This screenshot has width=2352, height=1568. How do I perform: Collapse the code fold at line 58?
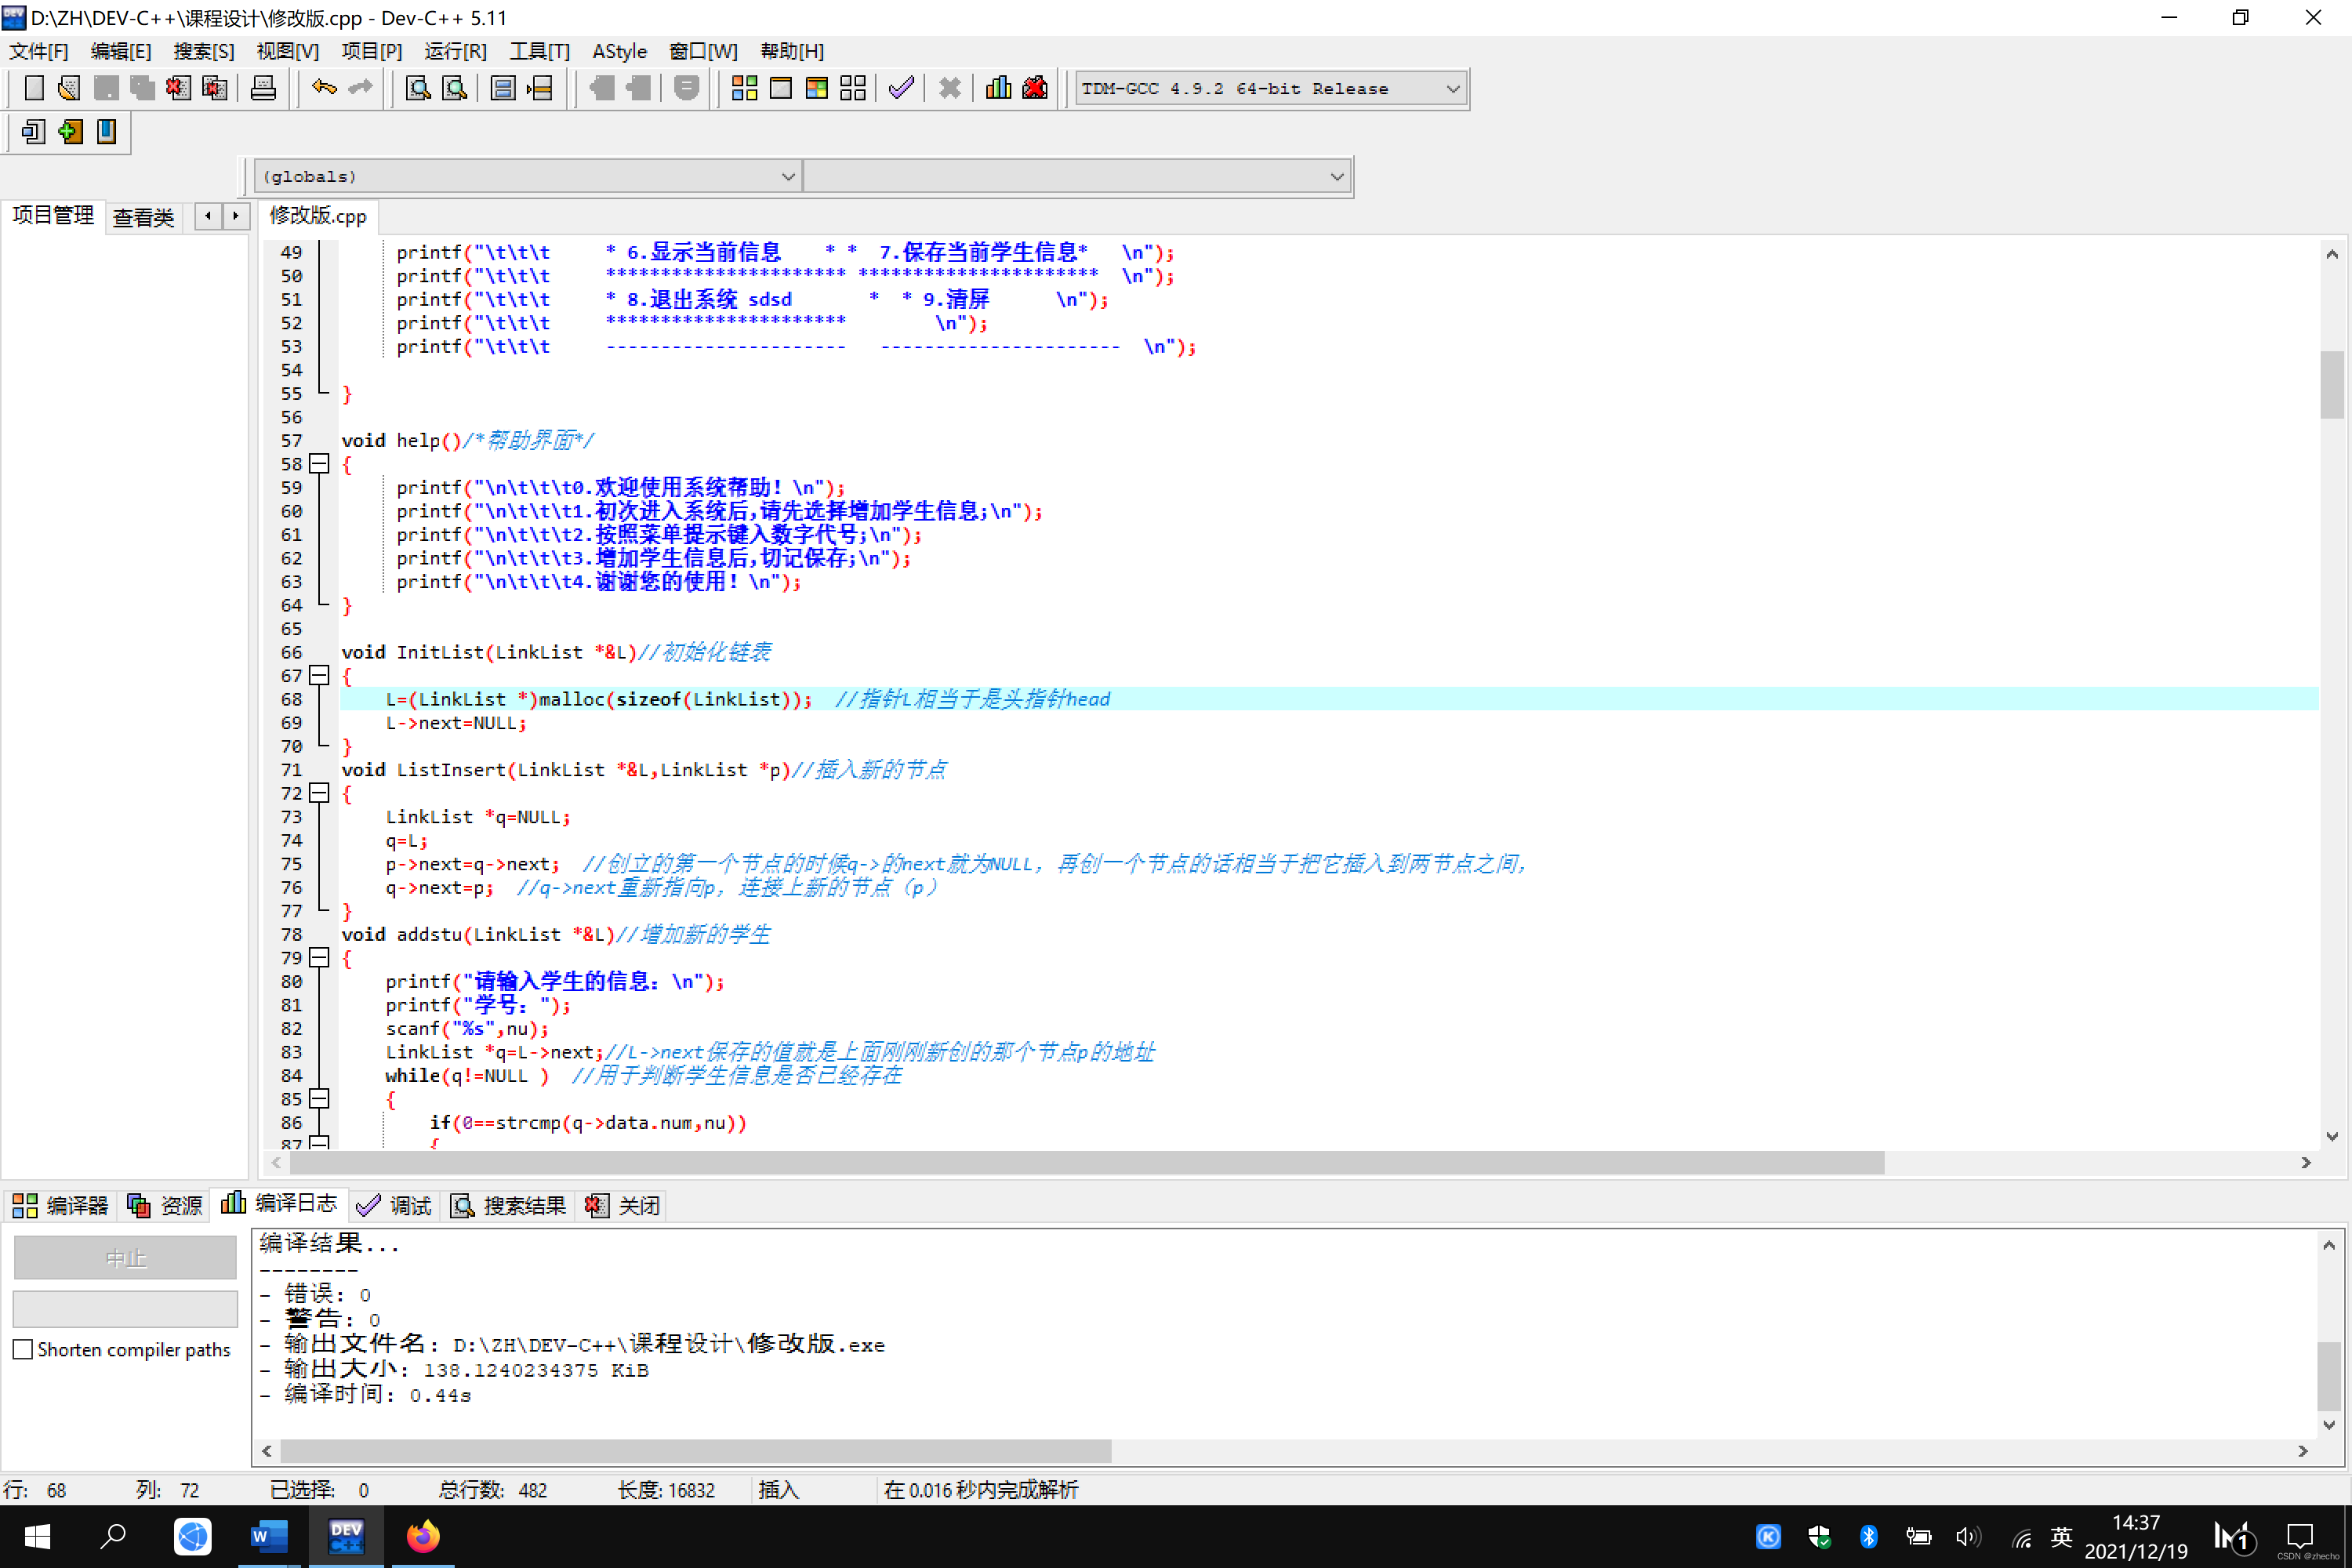[319, 464]
